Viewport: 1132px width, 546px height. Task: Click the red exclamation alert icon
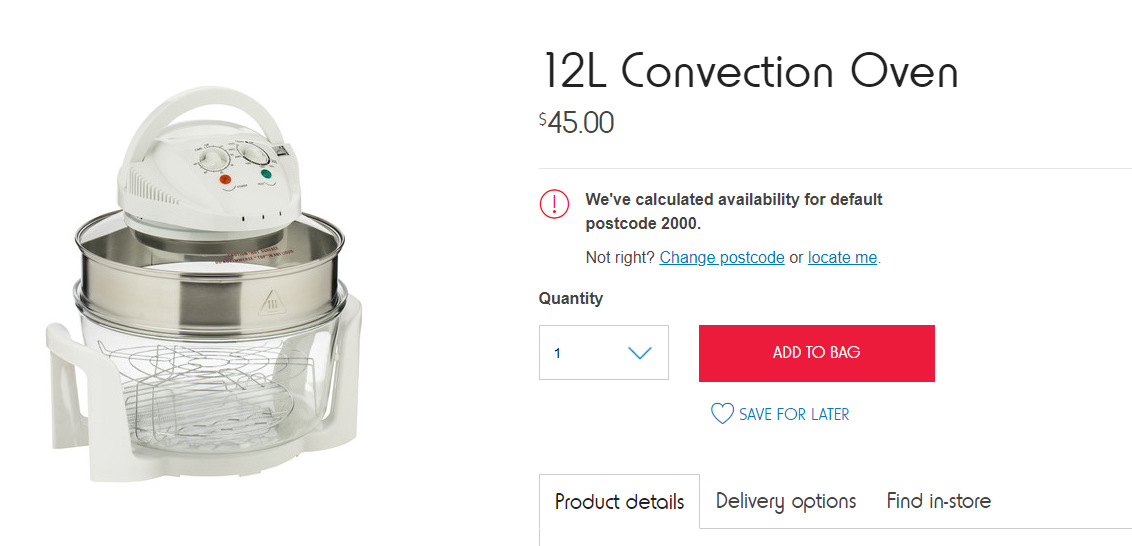(x=554, y=204)
